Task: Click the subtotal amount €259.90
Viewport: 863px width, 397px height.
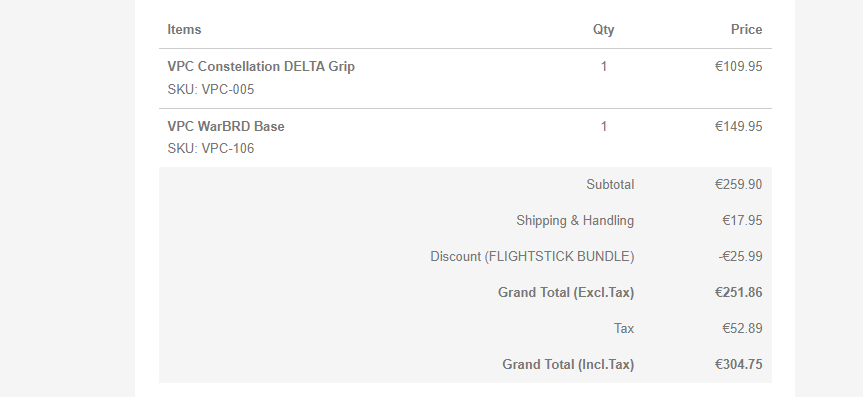Action: (739, 184)
